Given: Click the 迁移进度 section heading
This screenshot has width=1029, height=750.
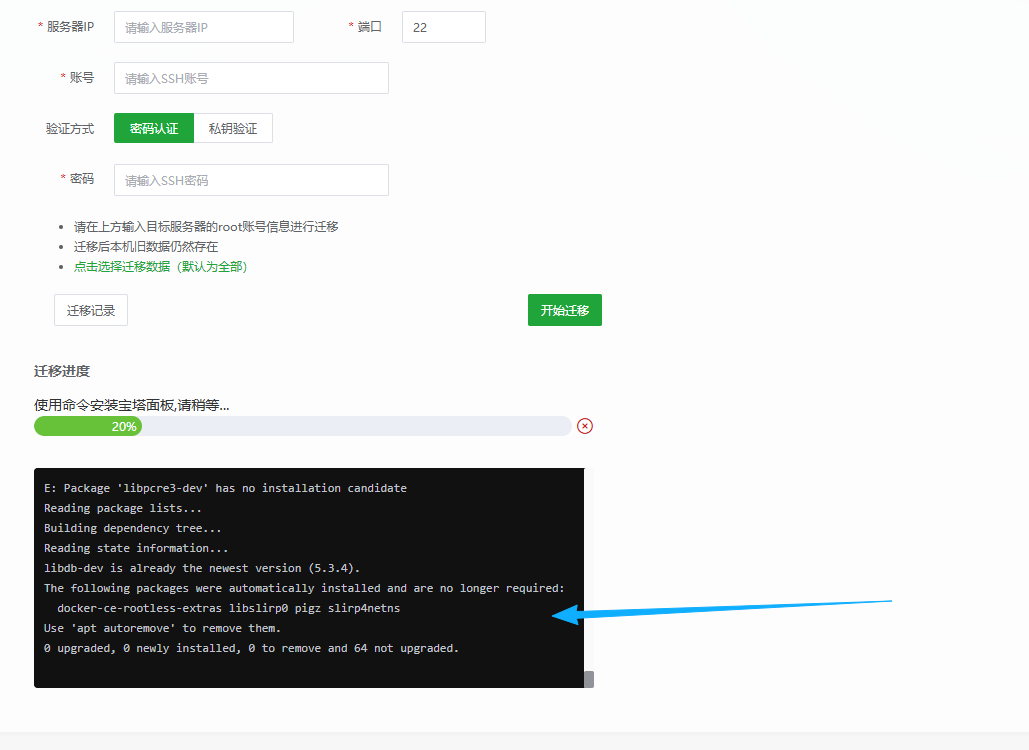Looking at the screenshot, I should click(62, 371).
